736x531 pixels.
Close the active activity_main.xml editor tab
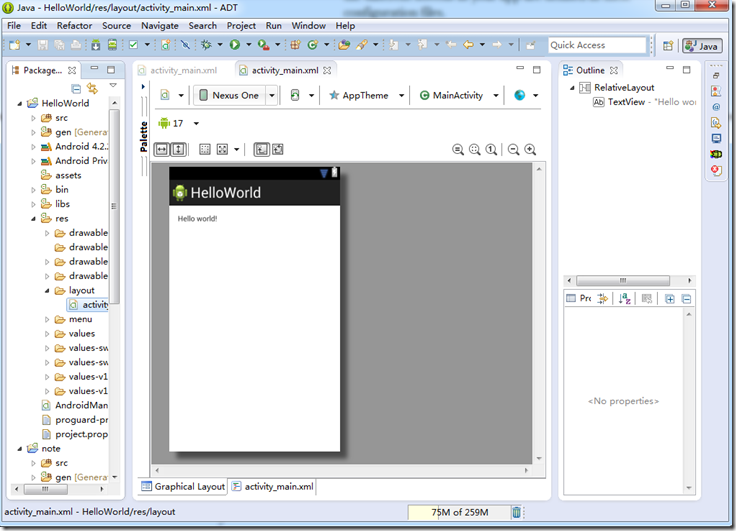point(327,70)
